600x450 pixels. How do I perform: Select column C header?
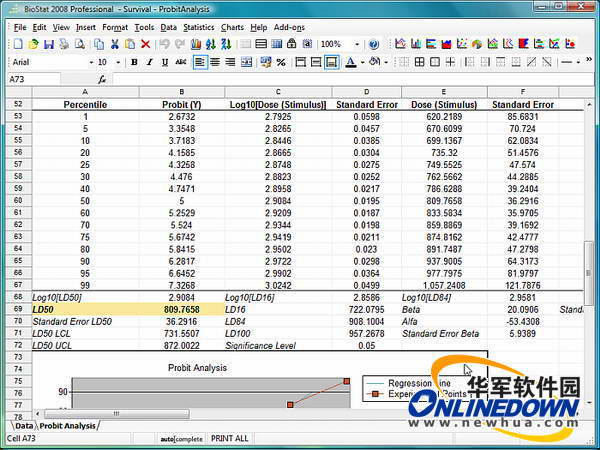[278, 92]
